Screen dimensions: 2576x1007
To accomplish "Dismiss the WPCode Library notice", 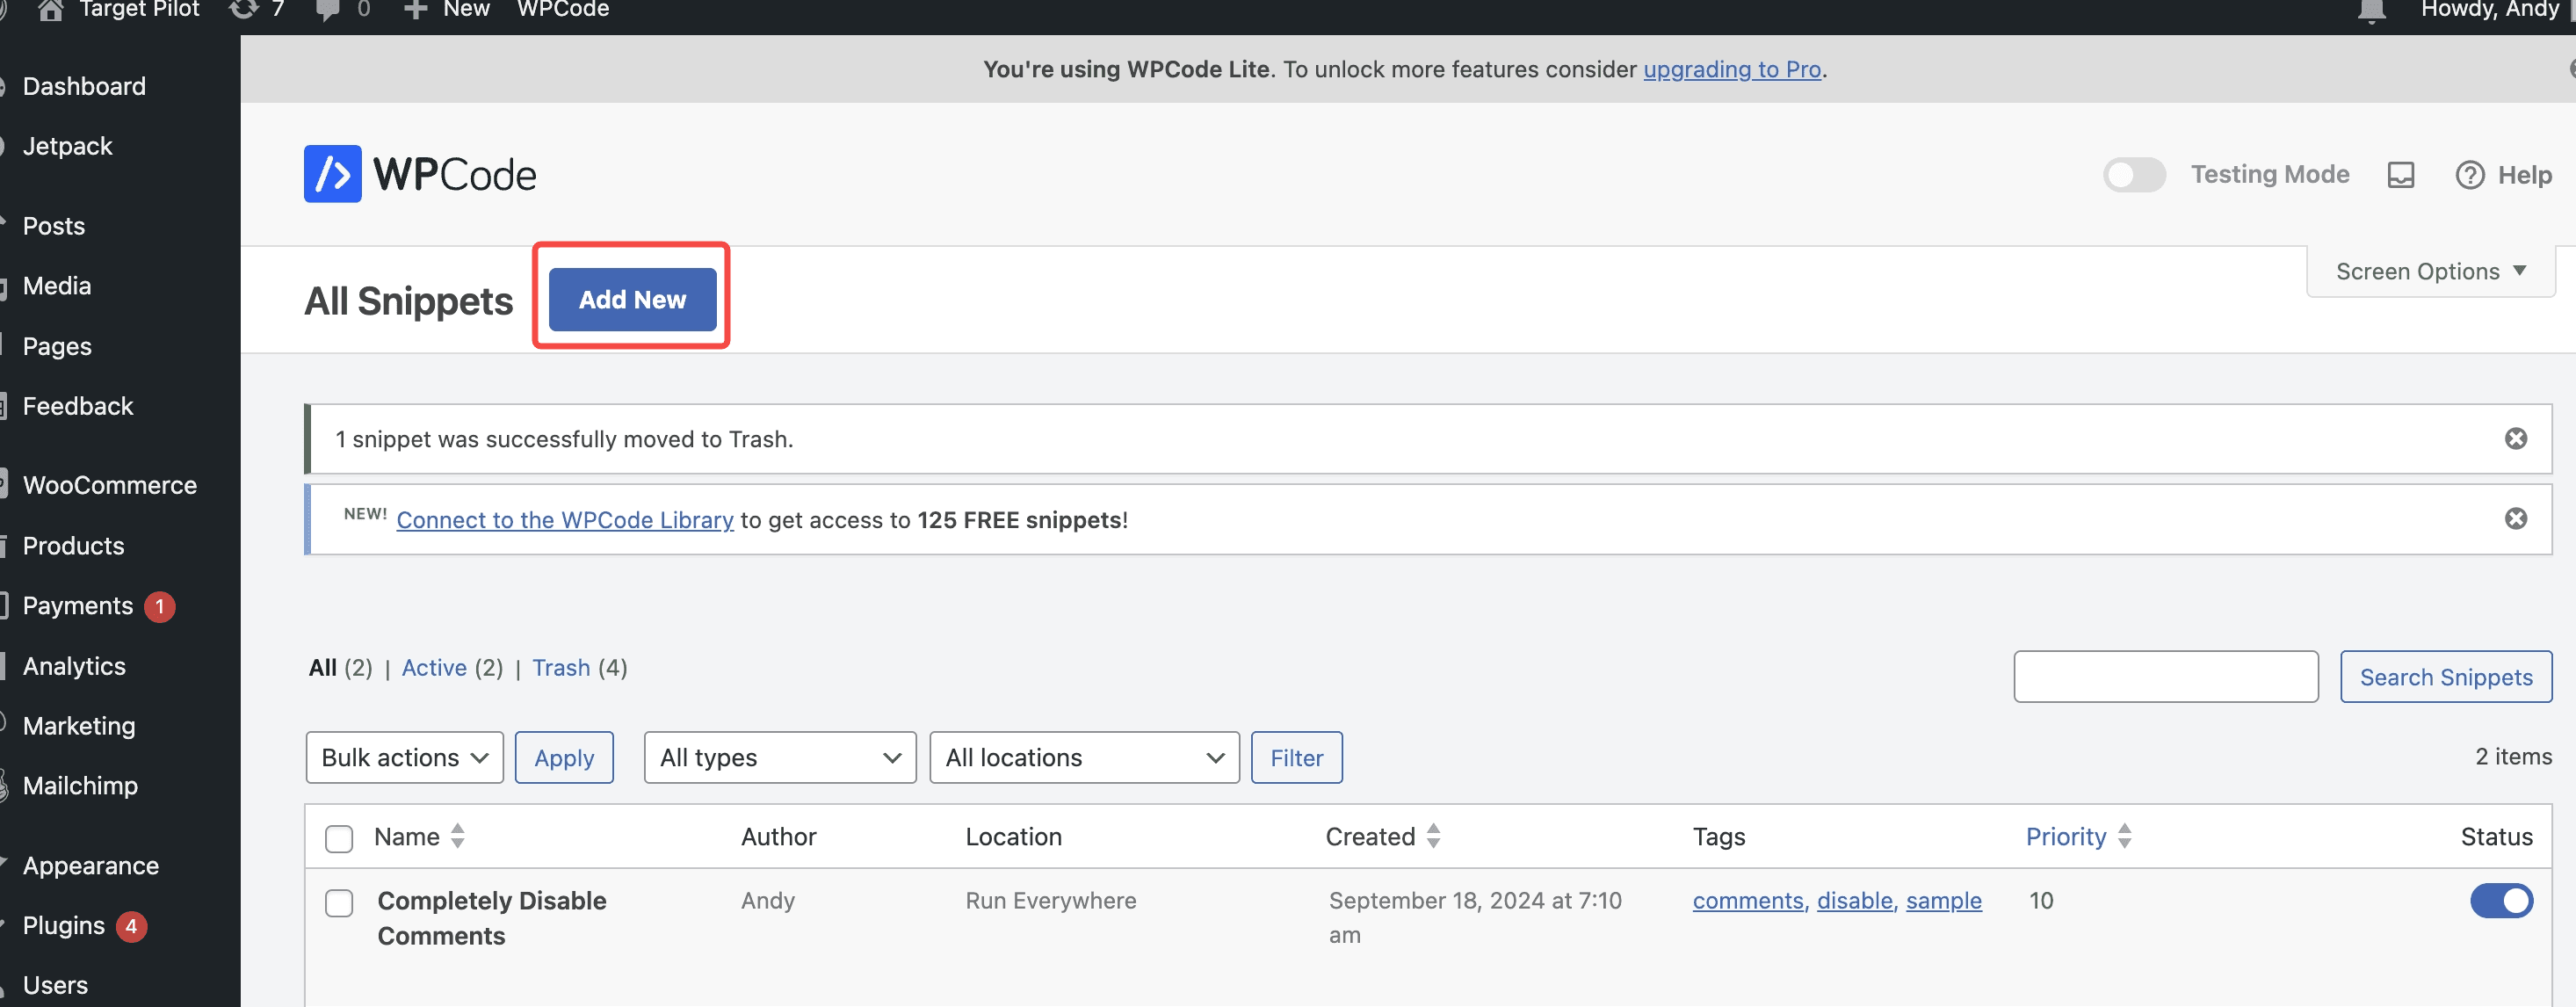I will tap(2517, 518).
